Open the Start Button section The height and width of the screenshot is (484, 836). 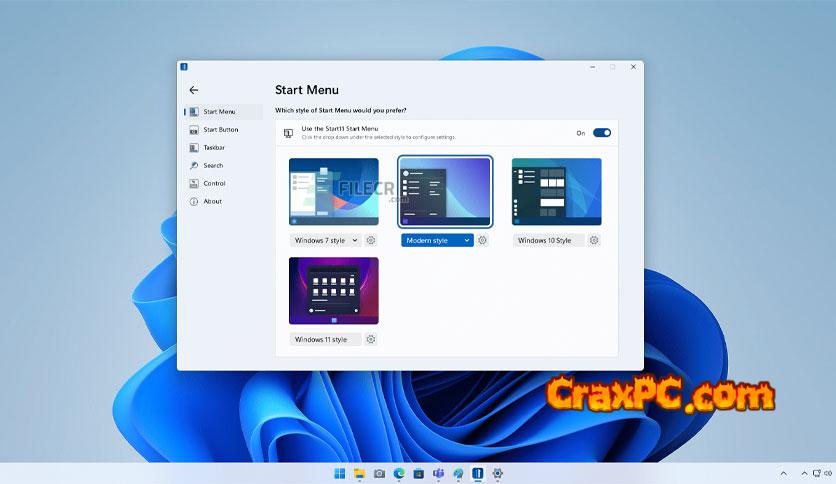point(220,129)
